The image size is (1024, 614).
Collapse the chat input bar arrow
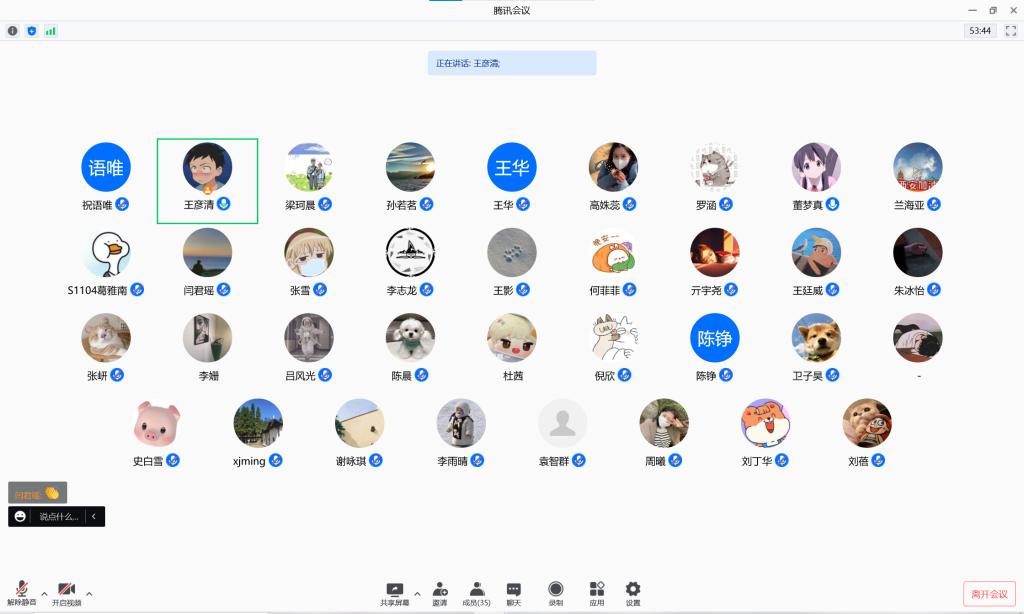click(94, 517)
